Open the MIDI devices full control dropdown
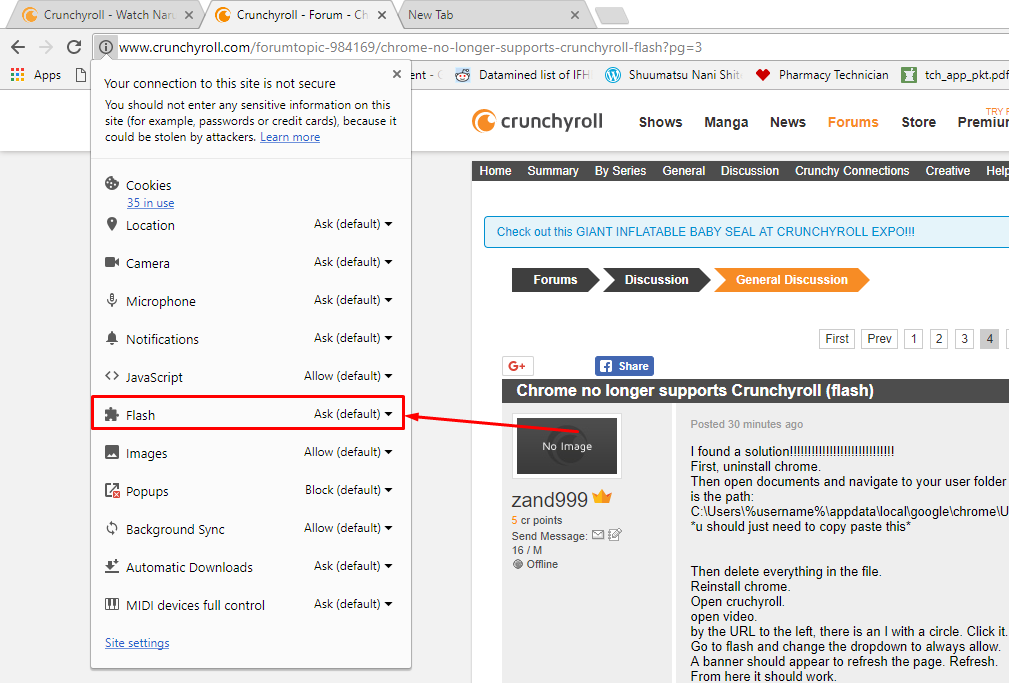The width and height of the screenshot is (1009, 683). point(353,604)
